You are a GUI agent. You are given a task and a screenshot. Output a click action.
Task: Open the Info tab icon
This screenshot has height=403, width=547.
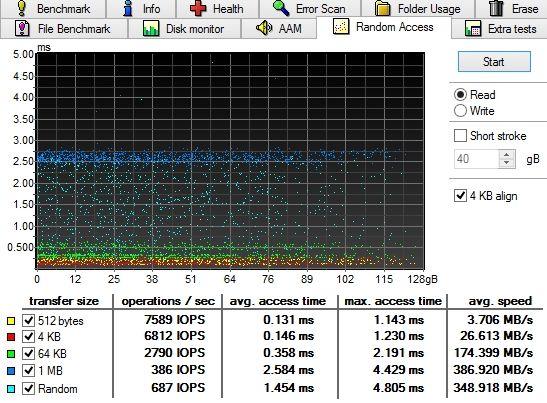pyautogui.click(x=128, y=8)
